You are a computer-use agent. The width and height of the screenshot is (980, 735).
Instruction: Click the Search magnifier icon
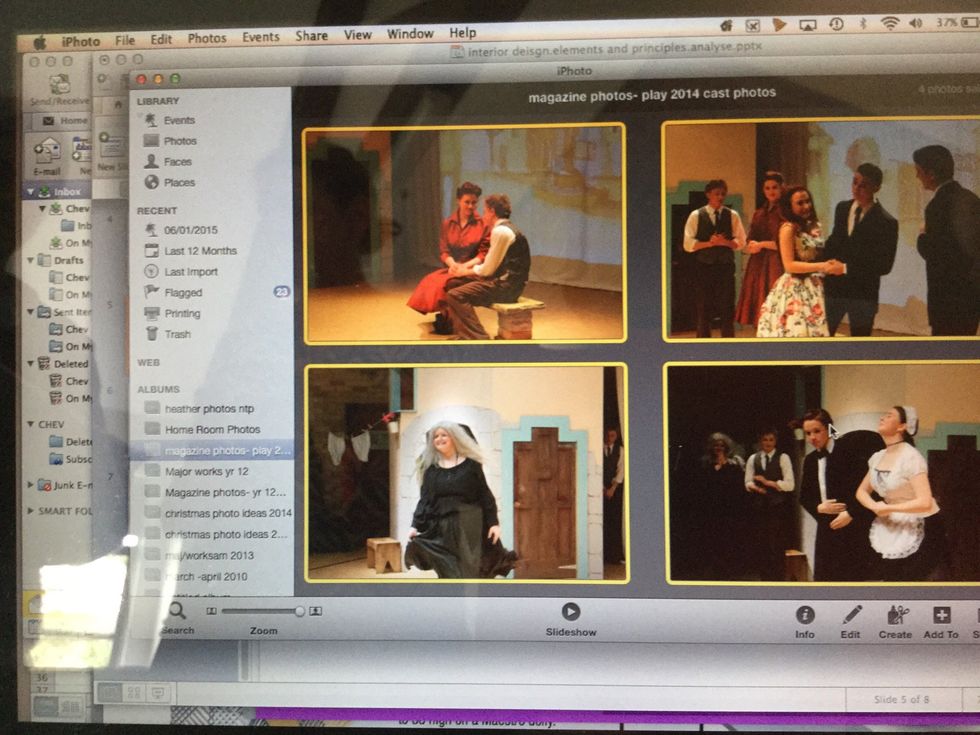177,612
